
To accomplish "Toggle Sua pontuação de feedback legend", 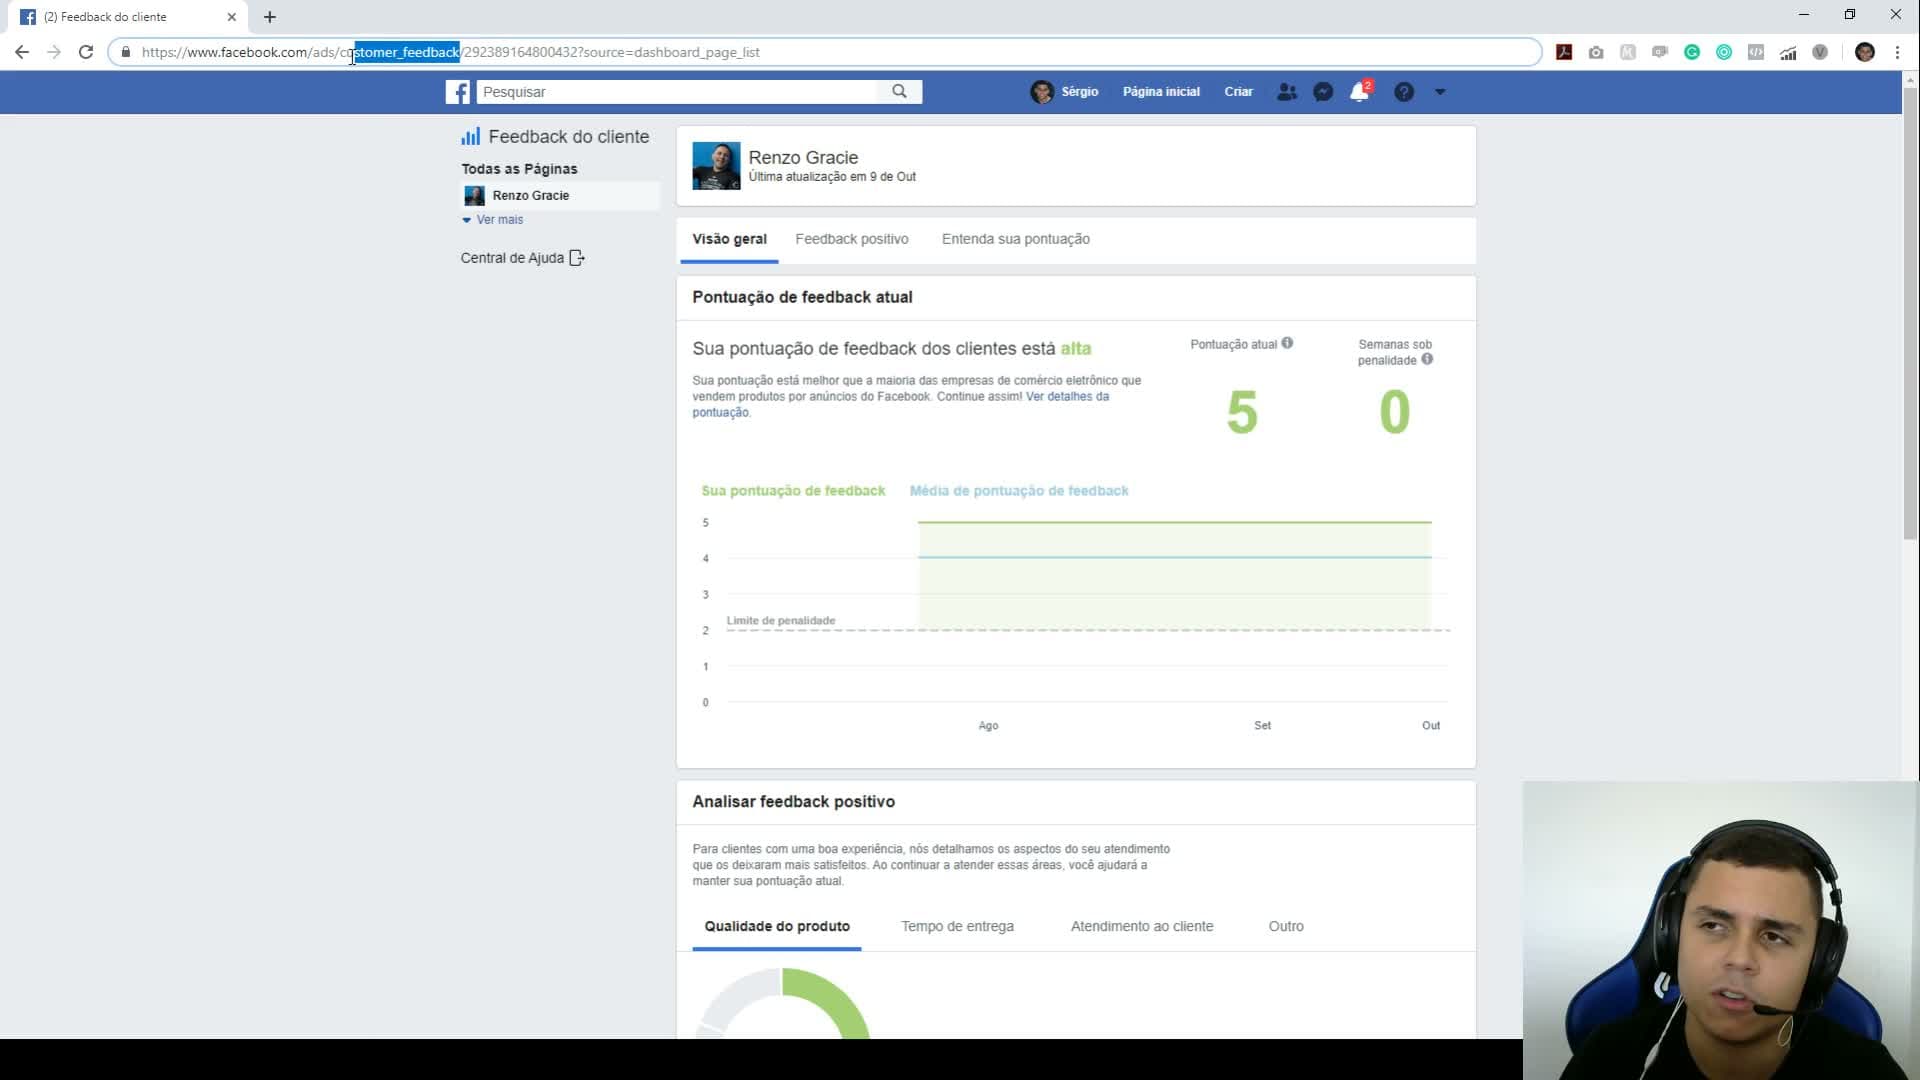I will 793,491.
